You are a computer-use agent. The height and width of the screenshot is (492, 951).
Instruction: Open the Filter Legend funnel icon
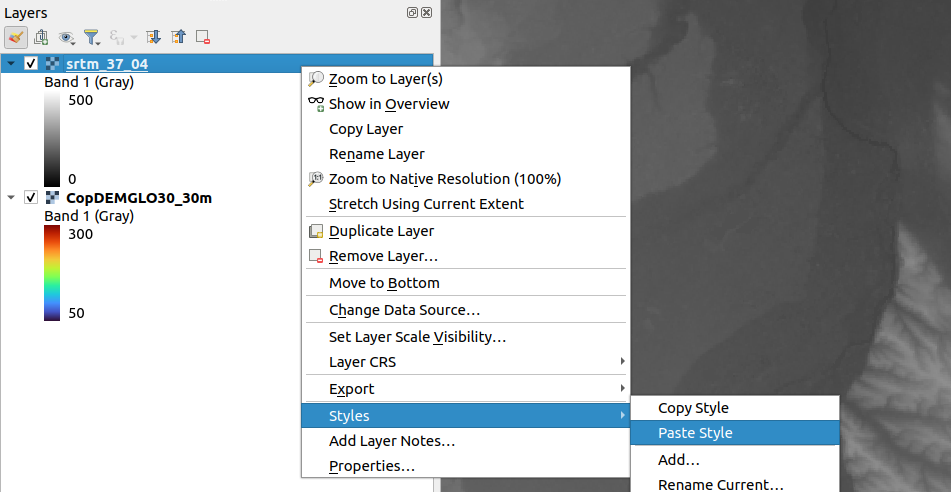click(x=92, y=37)
